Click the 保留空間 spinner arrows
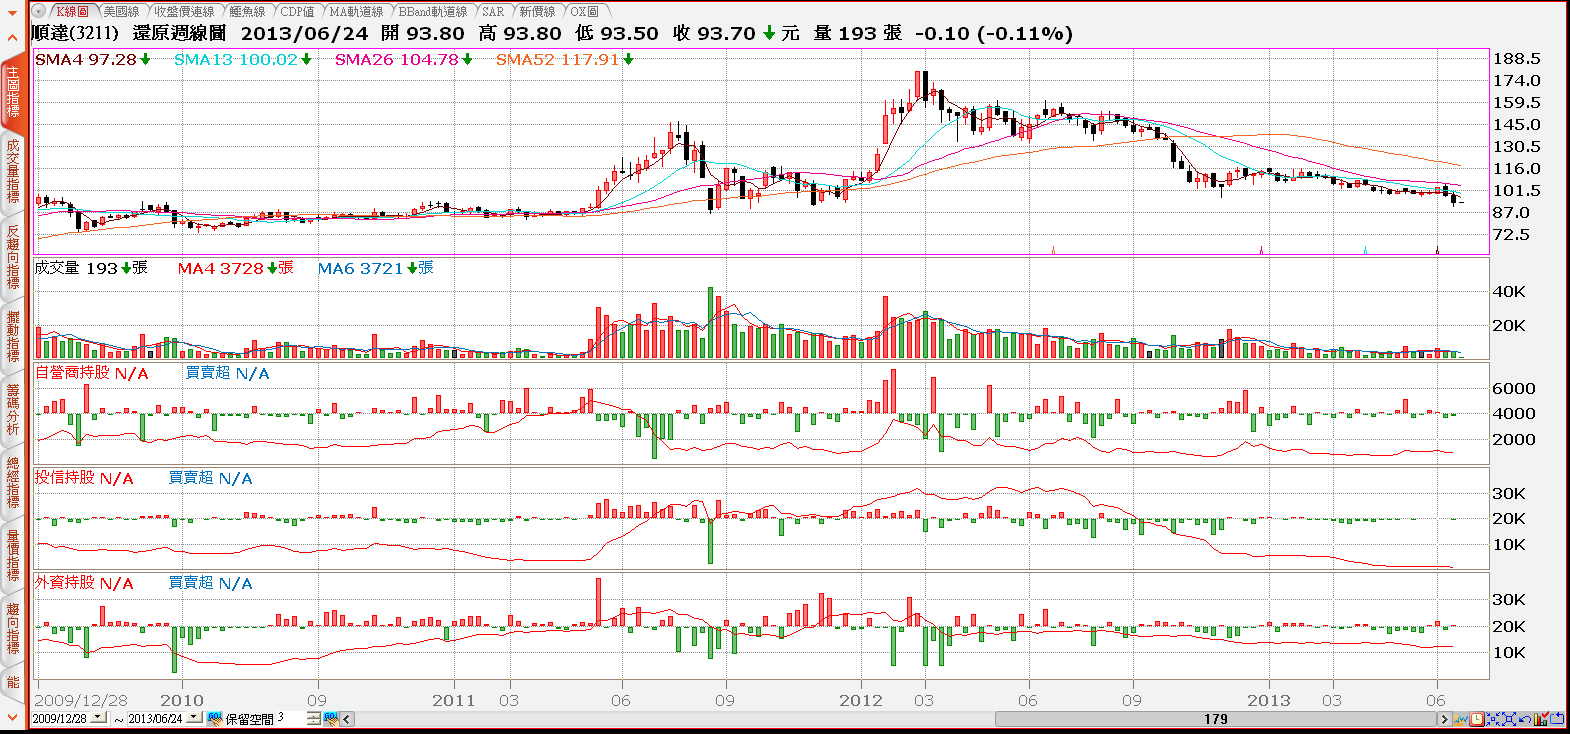The height and width of the screenshot is (734, 1570). click(x=313, y=718)
